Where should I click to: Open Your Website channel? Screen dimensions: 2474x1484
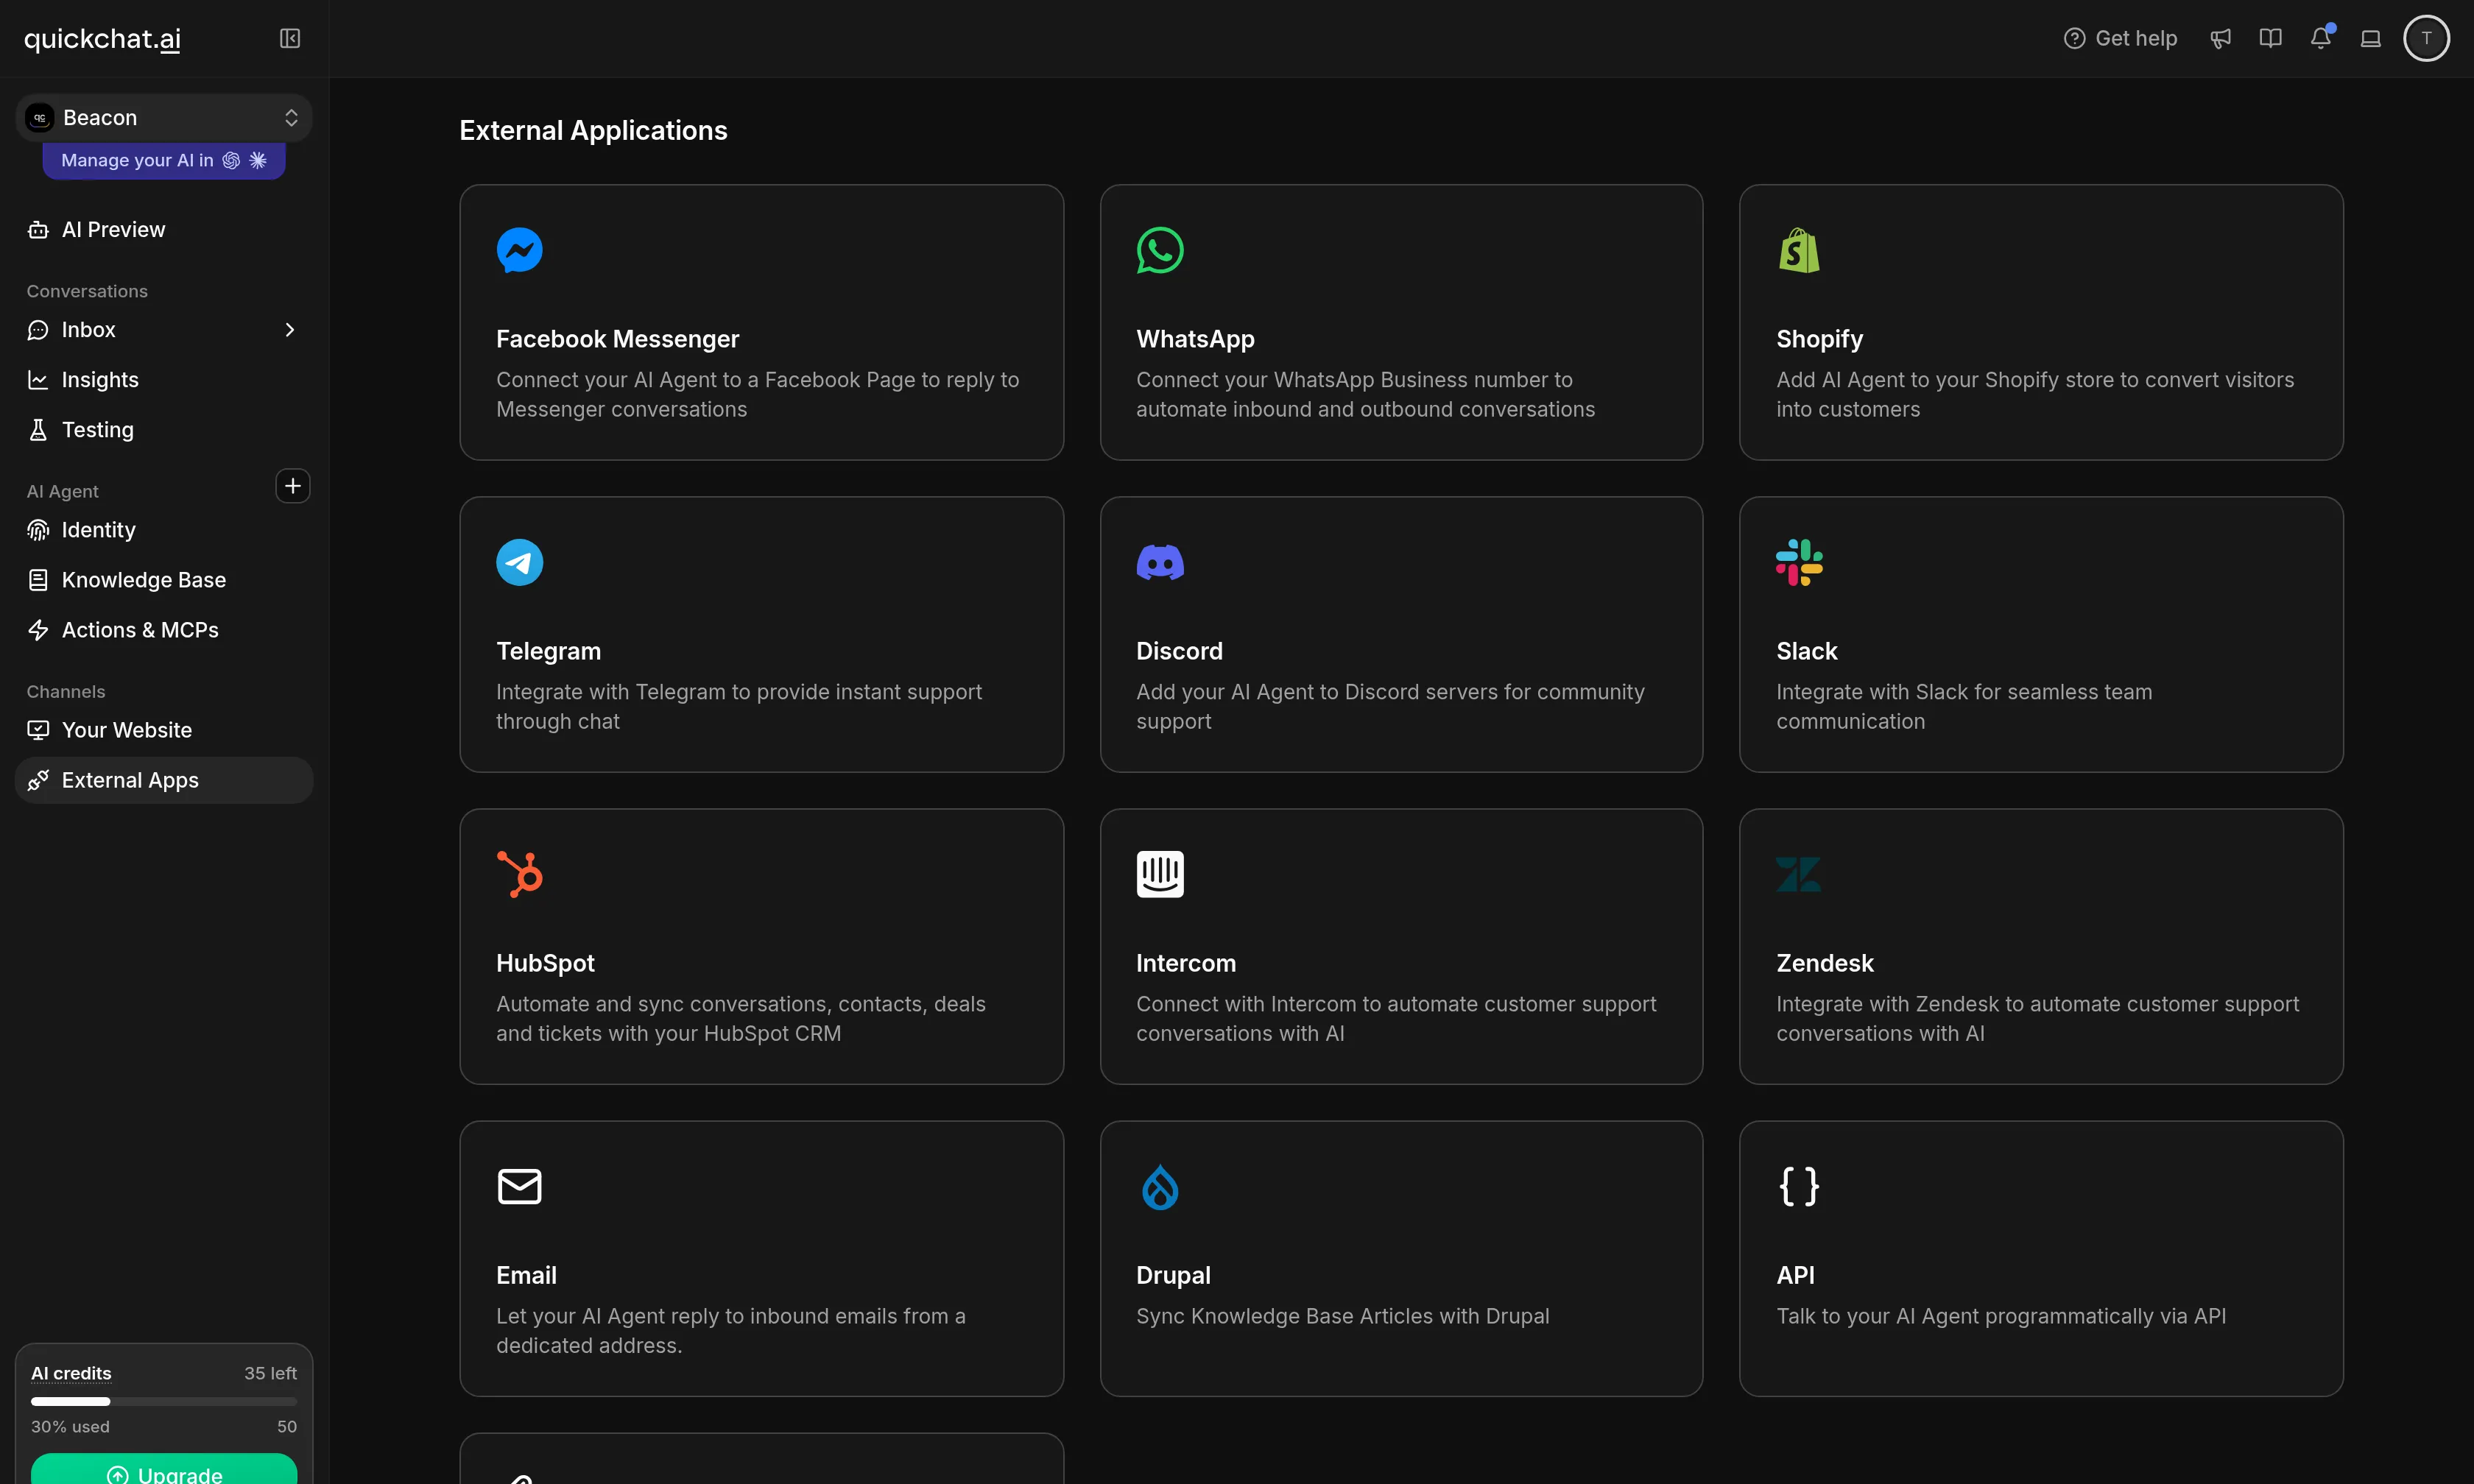[164, 730]
